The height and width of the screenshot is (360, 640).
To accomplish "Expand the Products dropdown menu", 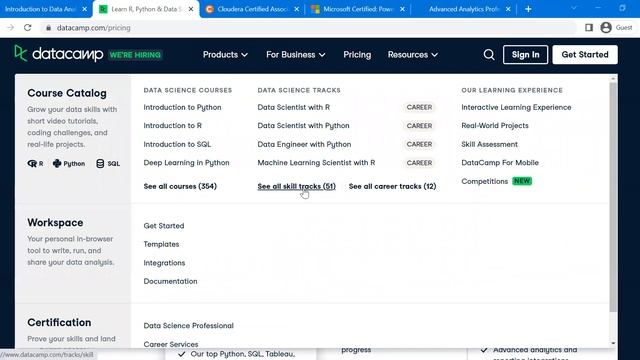I will [225, 55].
